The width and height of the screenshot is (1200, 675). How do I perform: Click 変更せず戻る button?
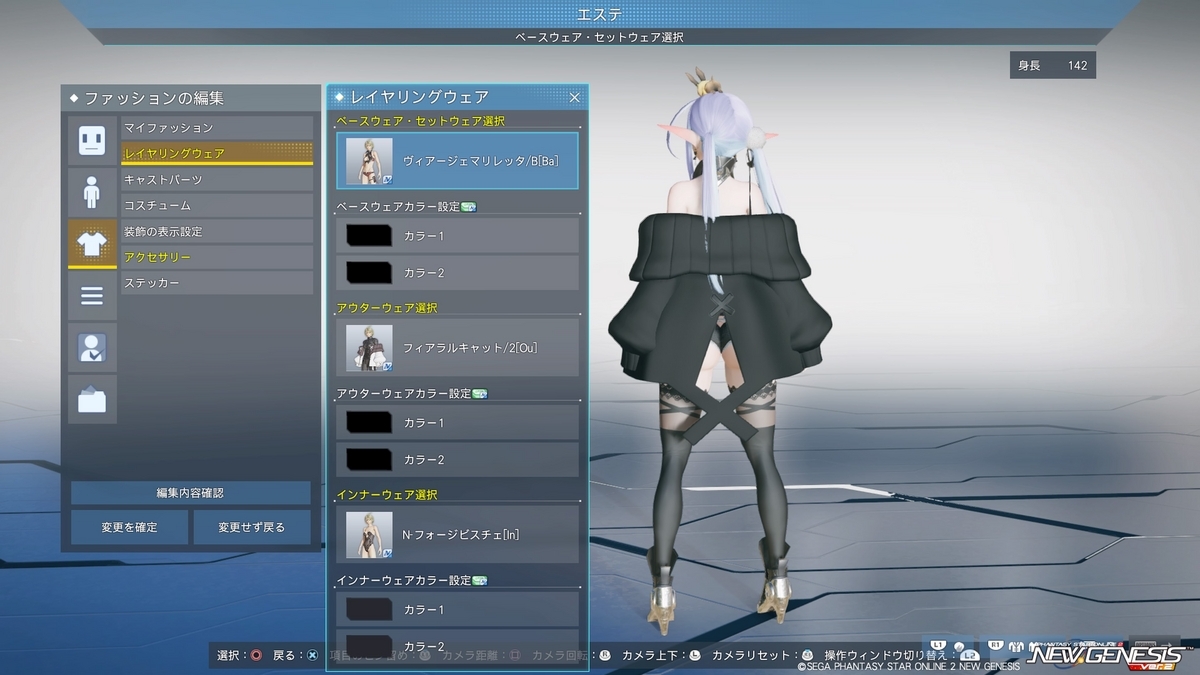click(x=252, y=527)
